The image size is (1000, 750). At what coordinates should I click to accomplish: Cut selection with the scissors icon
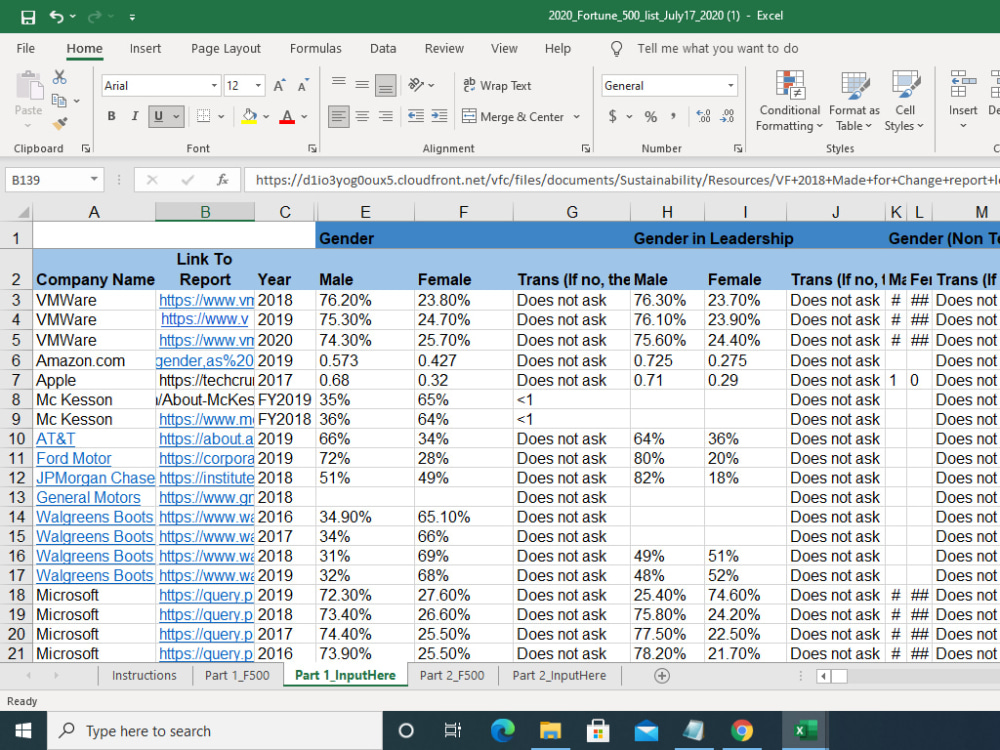coord(59,77)
